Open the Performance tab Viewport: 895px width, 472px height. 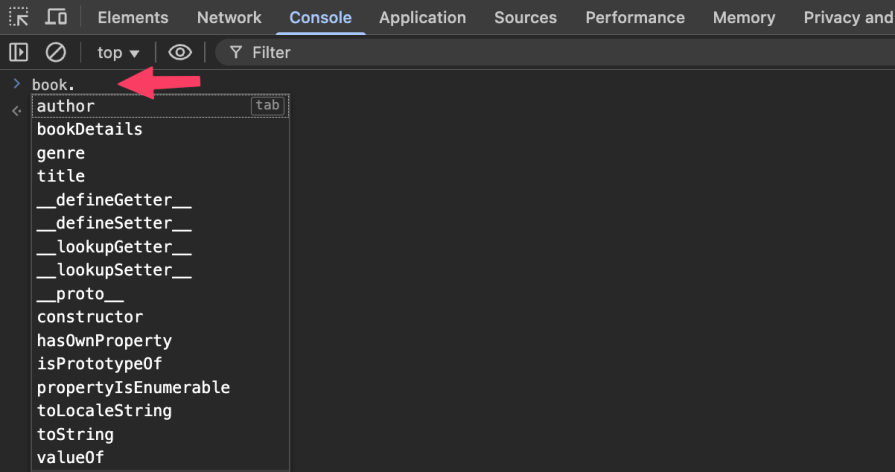coord(635,18)
